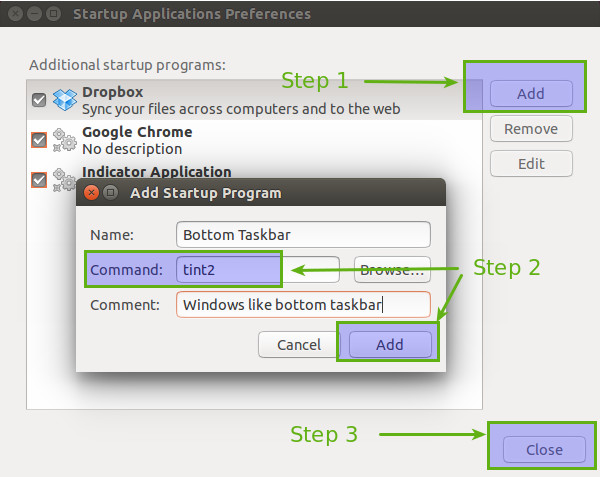The width and height of the screenshot is (600, 477).
Task: Cancel the Add Startup Program dialog
Action: tap(299, 345)
